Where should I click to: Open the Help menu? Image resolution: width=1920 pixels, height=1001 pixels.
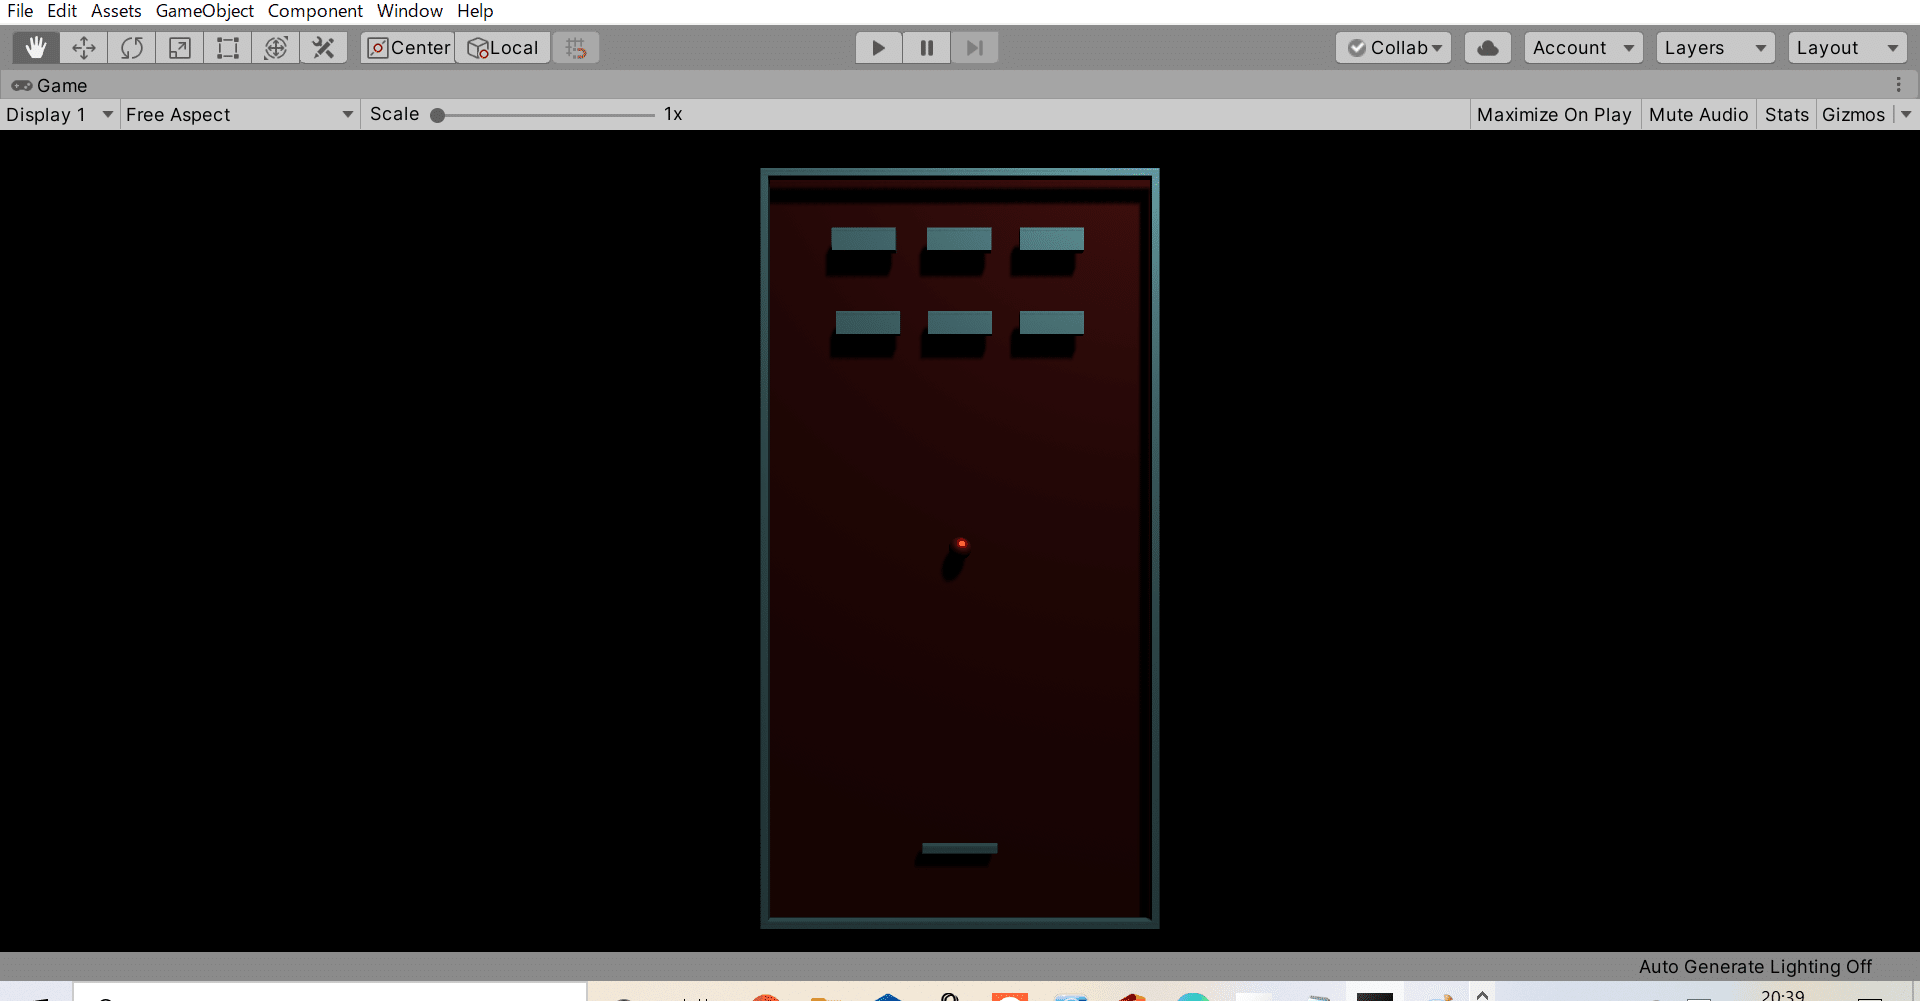click(x=476, y=11)
